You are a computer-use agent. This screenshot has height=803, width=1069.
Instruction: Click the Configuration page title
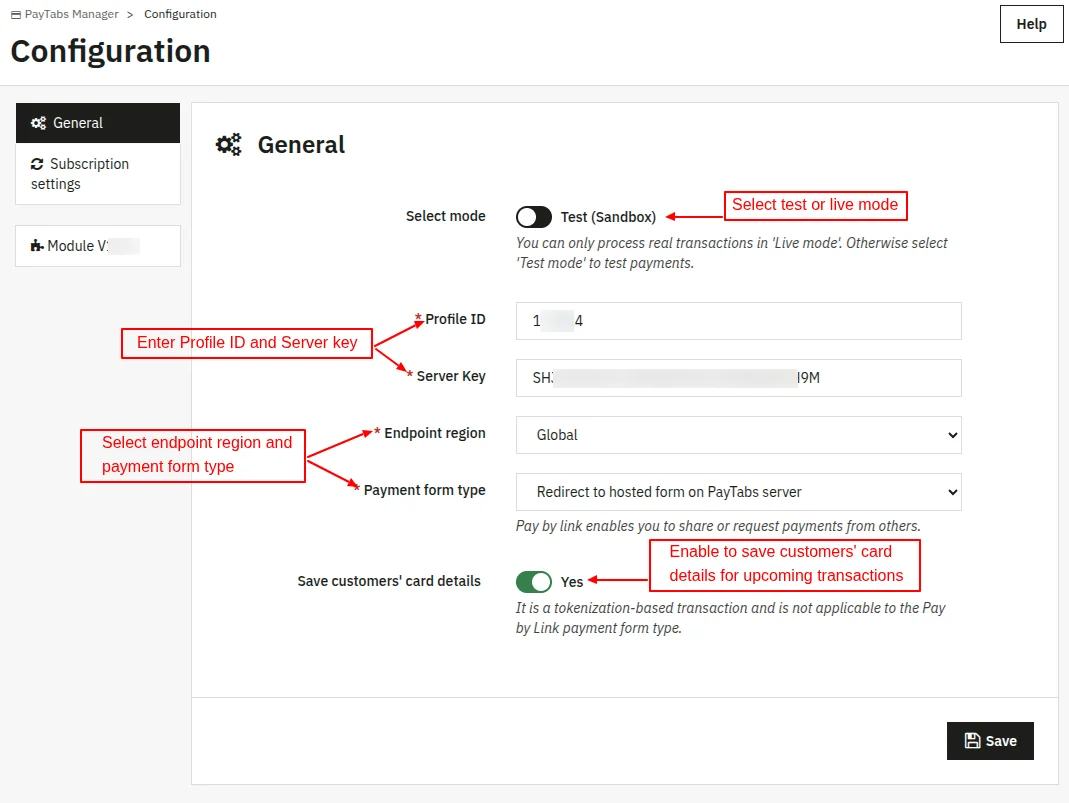(110, 51)
